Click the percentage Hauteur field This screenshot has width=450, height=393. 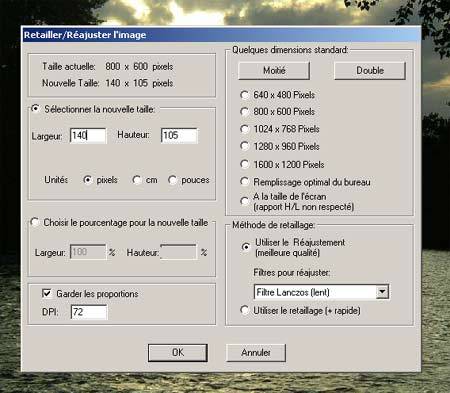tap(179, 252)
